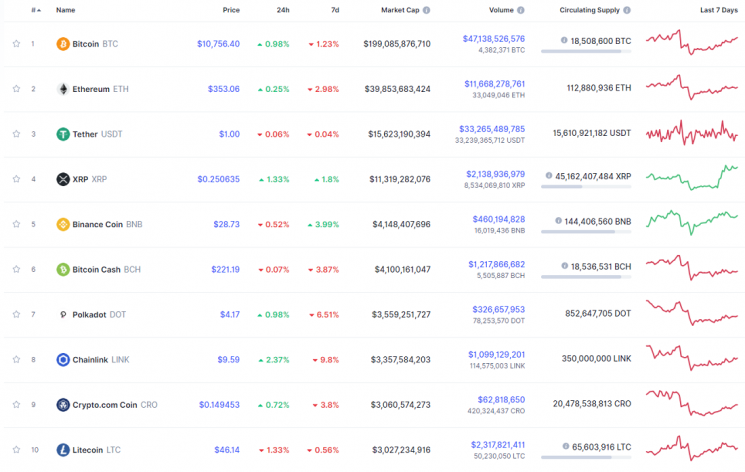Image resolution: width=745 pixels, height=472 pixels.
Task: Open the Ethereum ETH coin page
Action: click(100, 89)
